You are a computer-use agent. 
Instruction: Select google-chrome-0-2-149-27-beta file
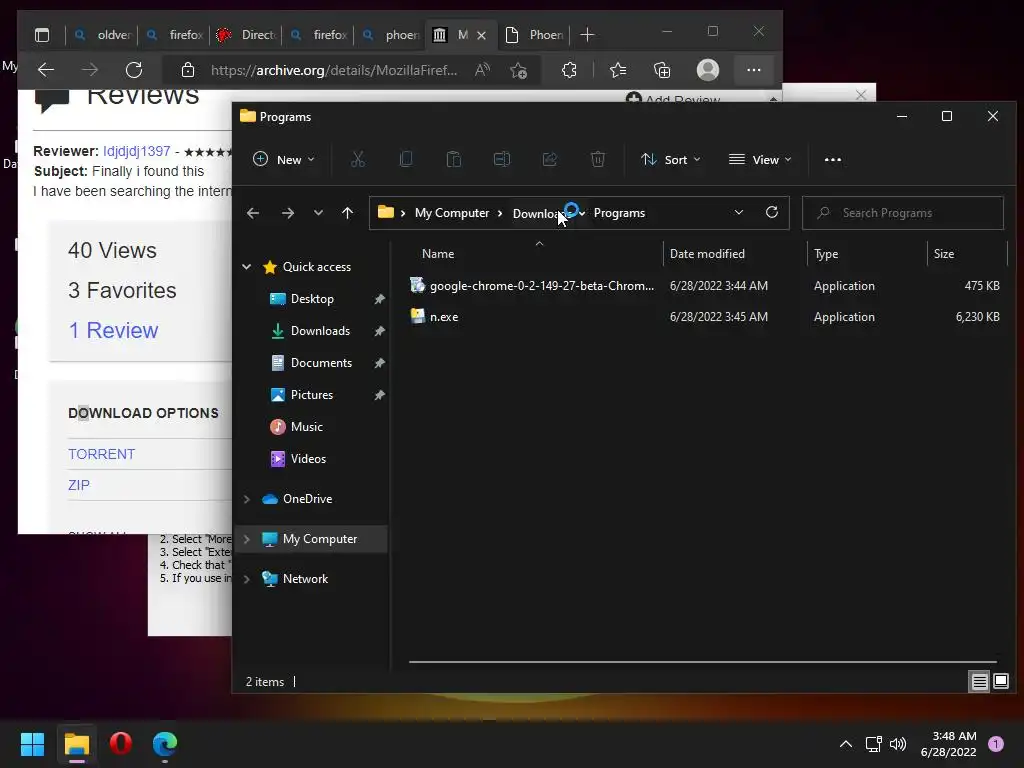(541, 285)
